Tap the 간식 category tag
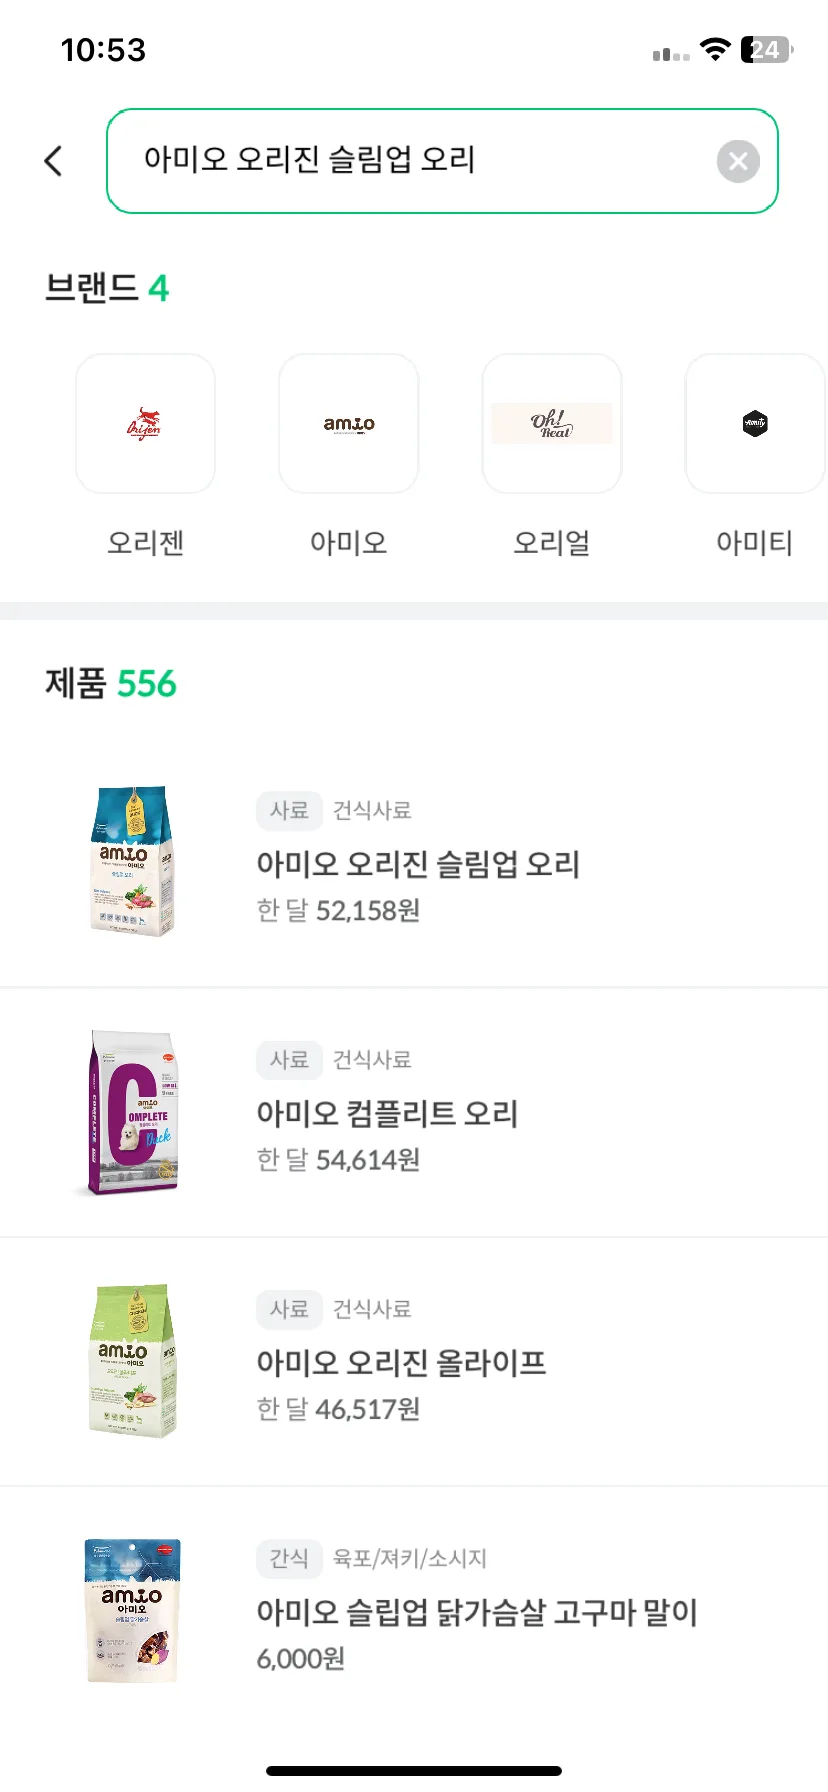This screenshot has width=828, height=1792. click(x=289, y=1558)
